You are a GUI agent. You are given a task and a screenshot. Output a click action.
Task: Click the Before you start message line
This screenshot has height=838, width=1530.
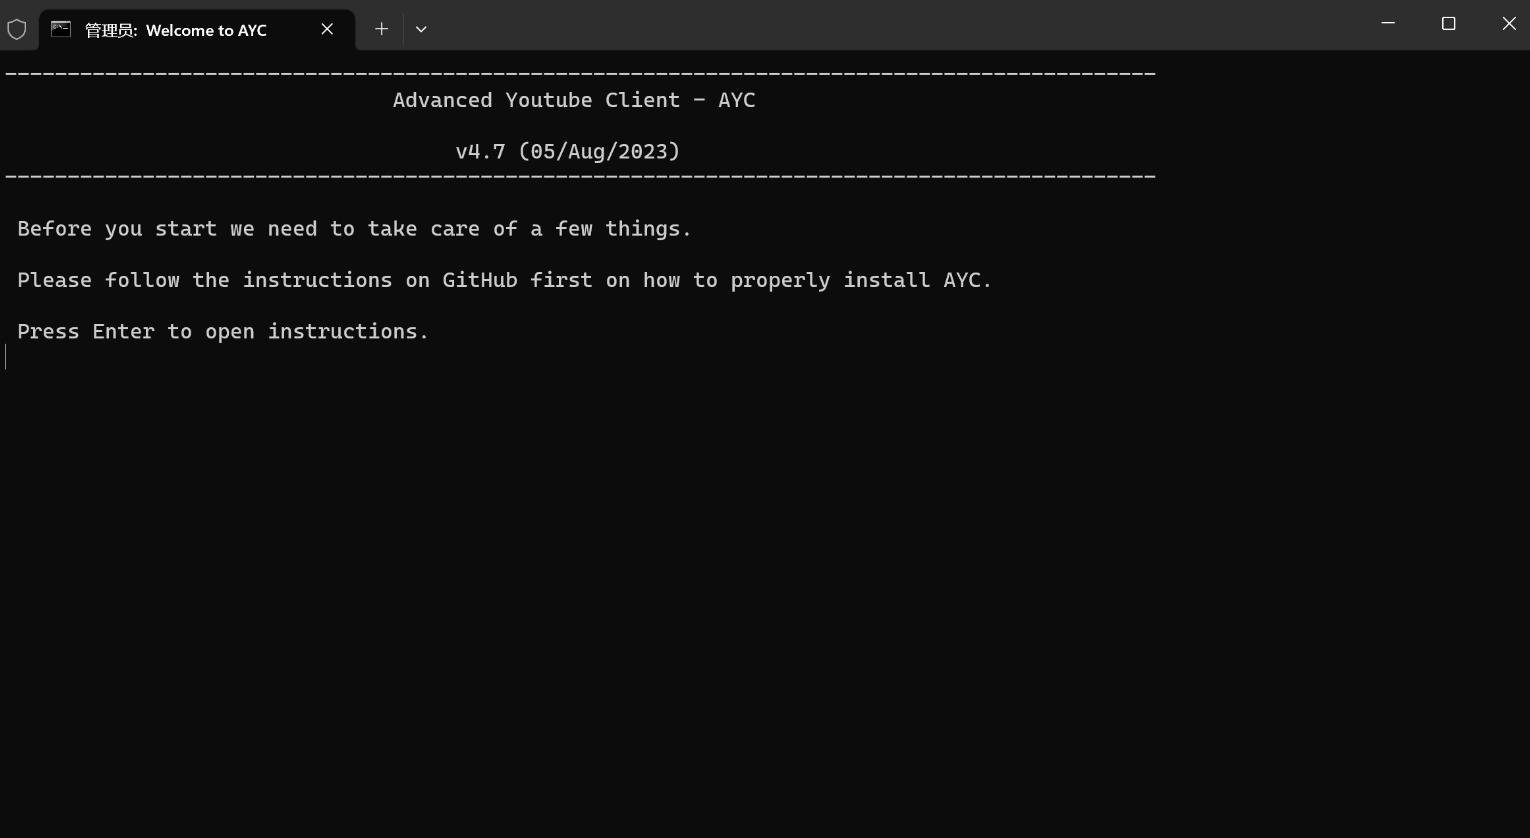click(x=355, y=229)
